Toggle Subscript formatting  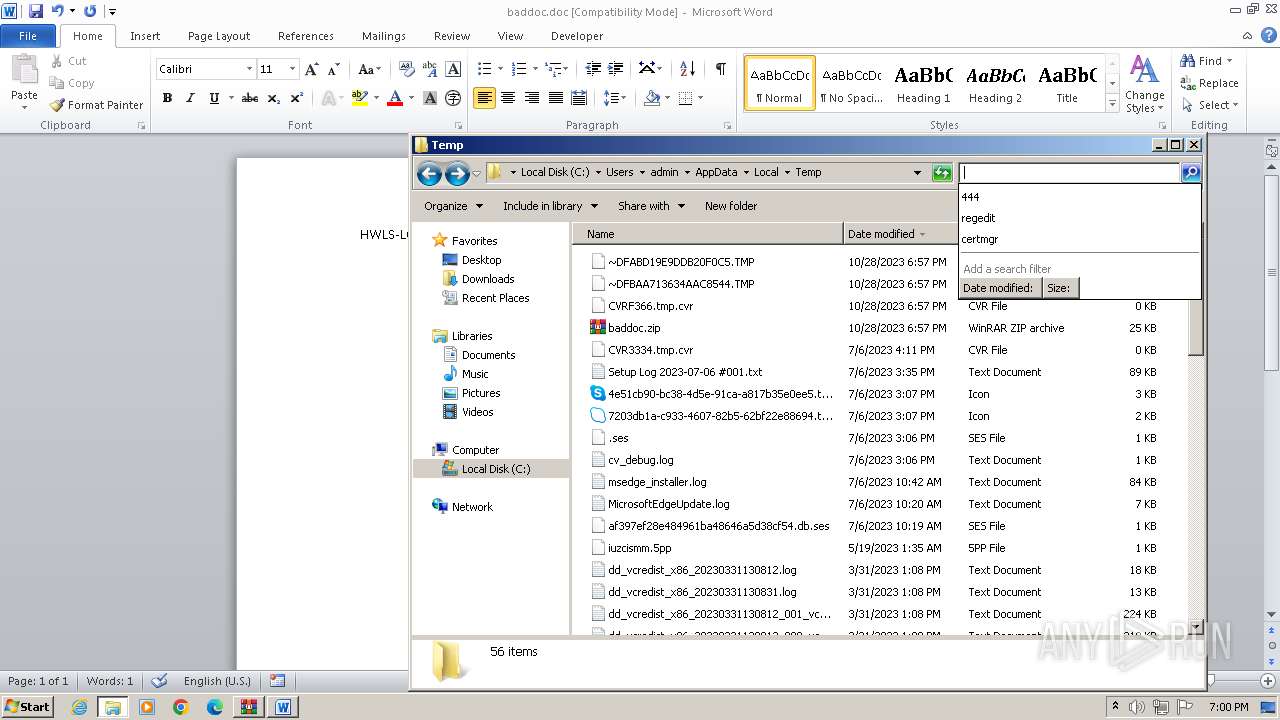[274, 98]
